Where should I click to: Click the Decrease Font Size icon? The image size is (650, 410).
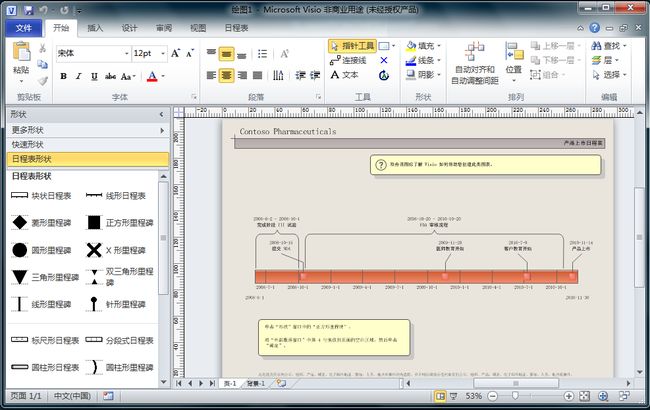[190, 53]
